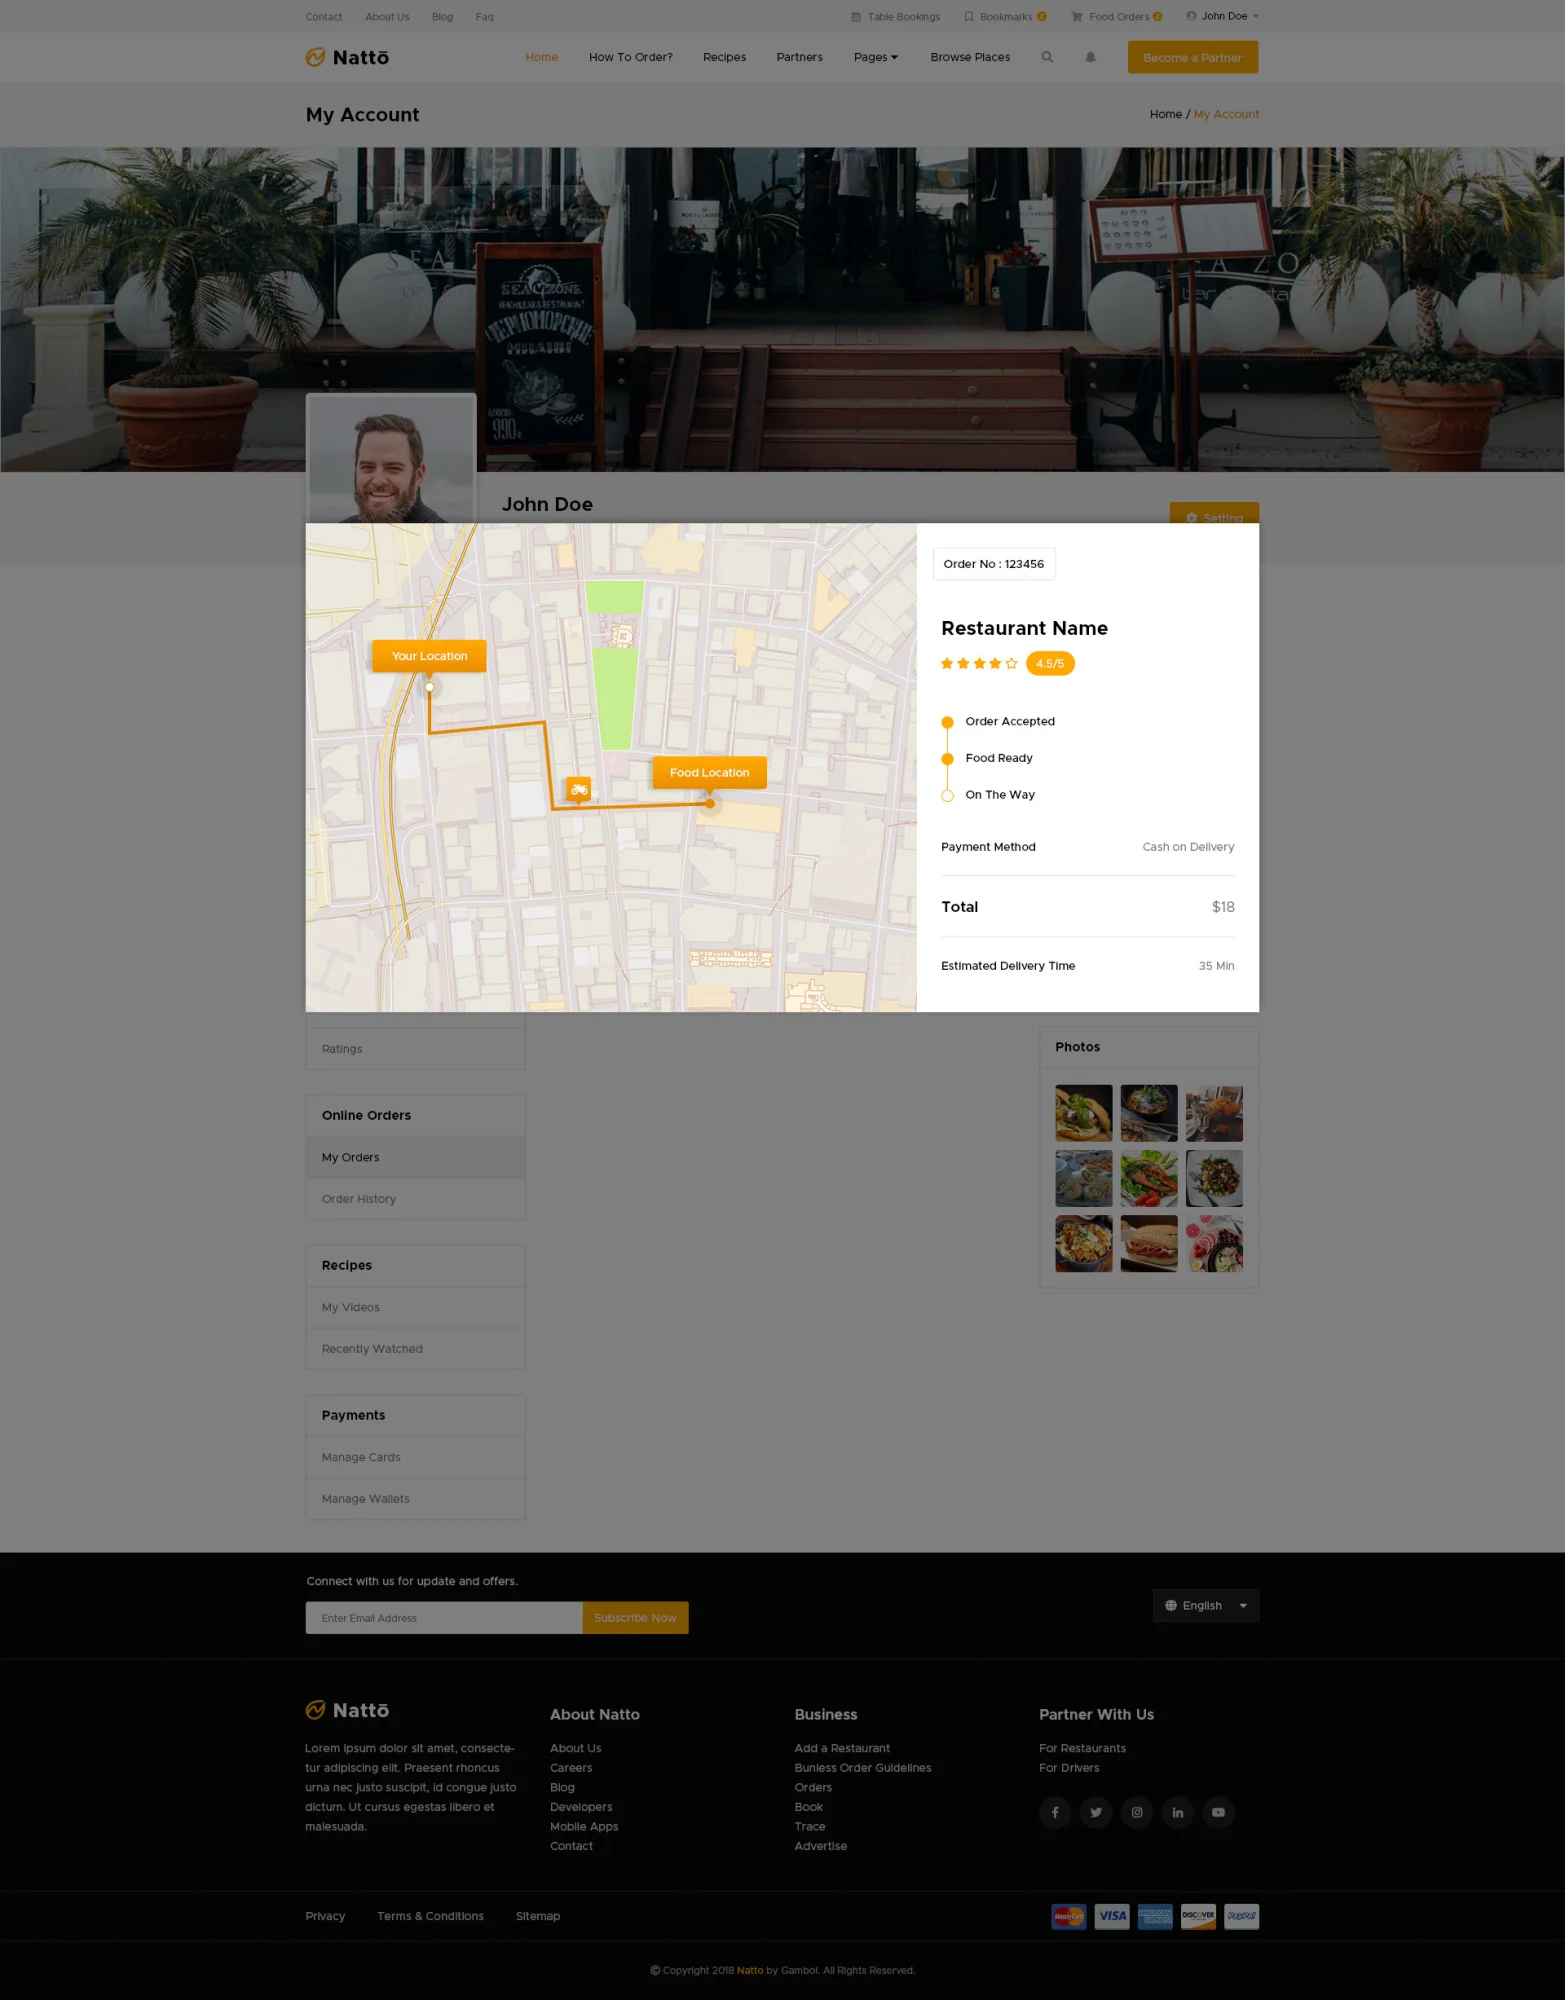The height and width of the screenshot is (2000, 1565).
Task: Open the John Doe user dropdown
Action: click(1222, 16)
